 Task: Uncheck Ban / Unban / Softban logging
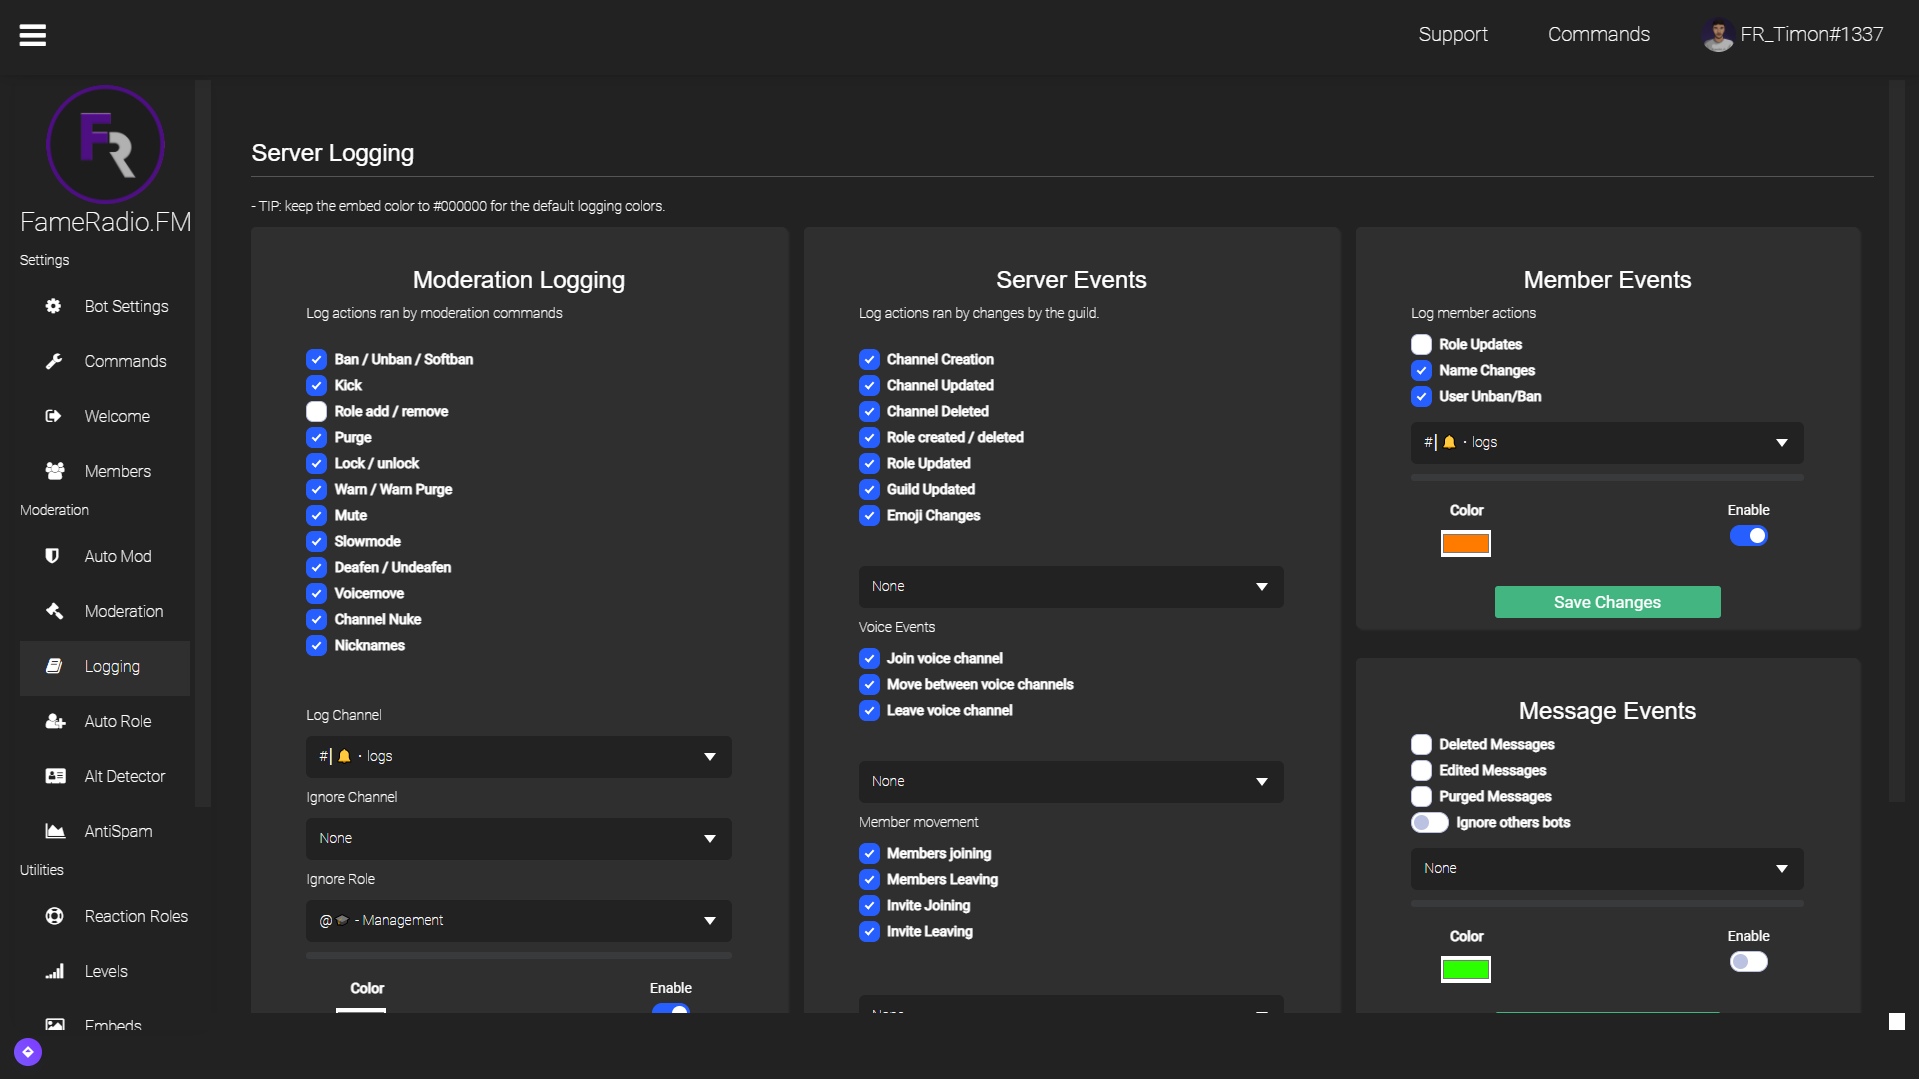pos(316,359)
